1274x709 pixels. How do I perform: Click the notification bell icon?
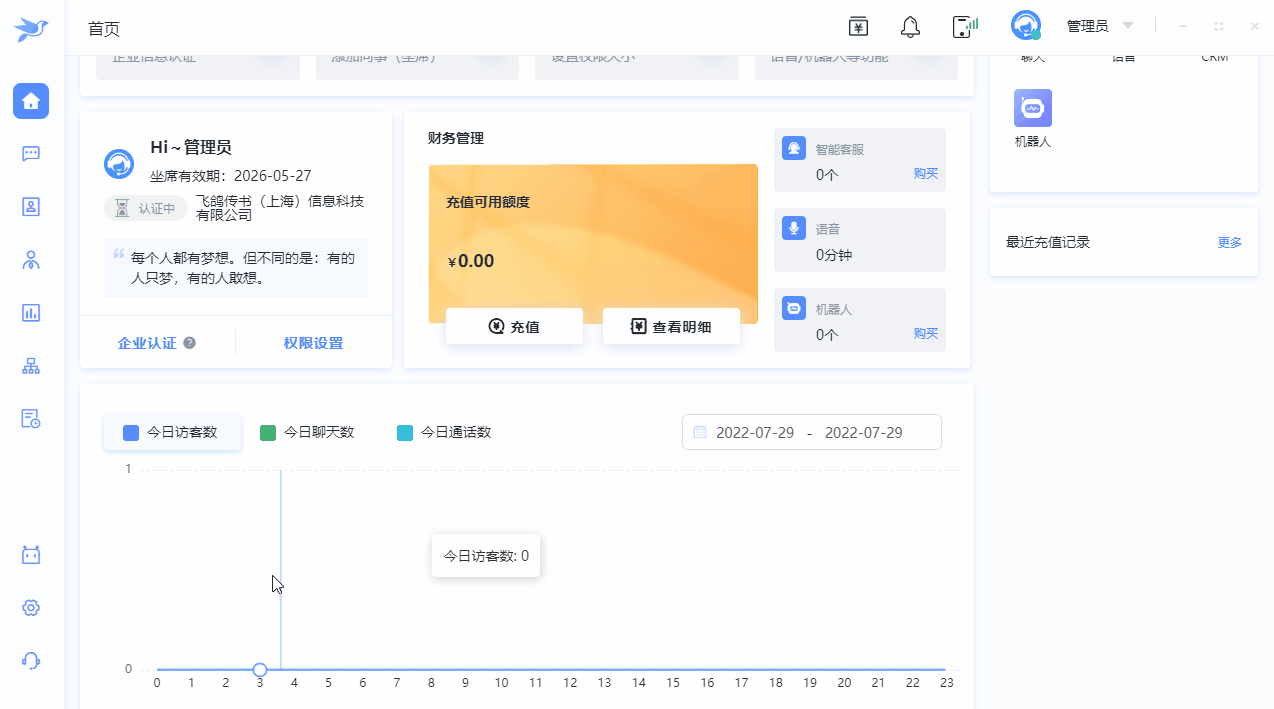(910, 27)
